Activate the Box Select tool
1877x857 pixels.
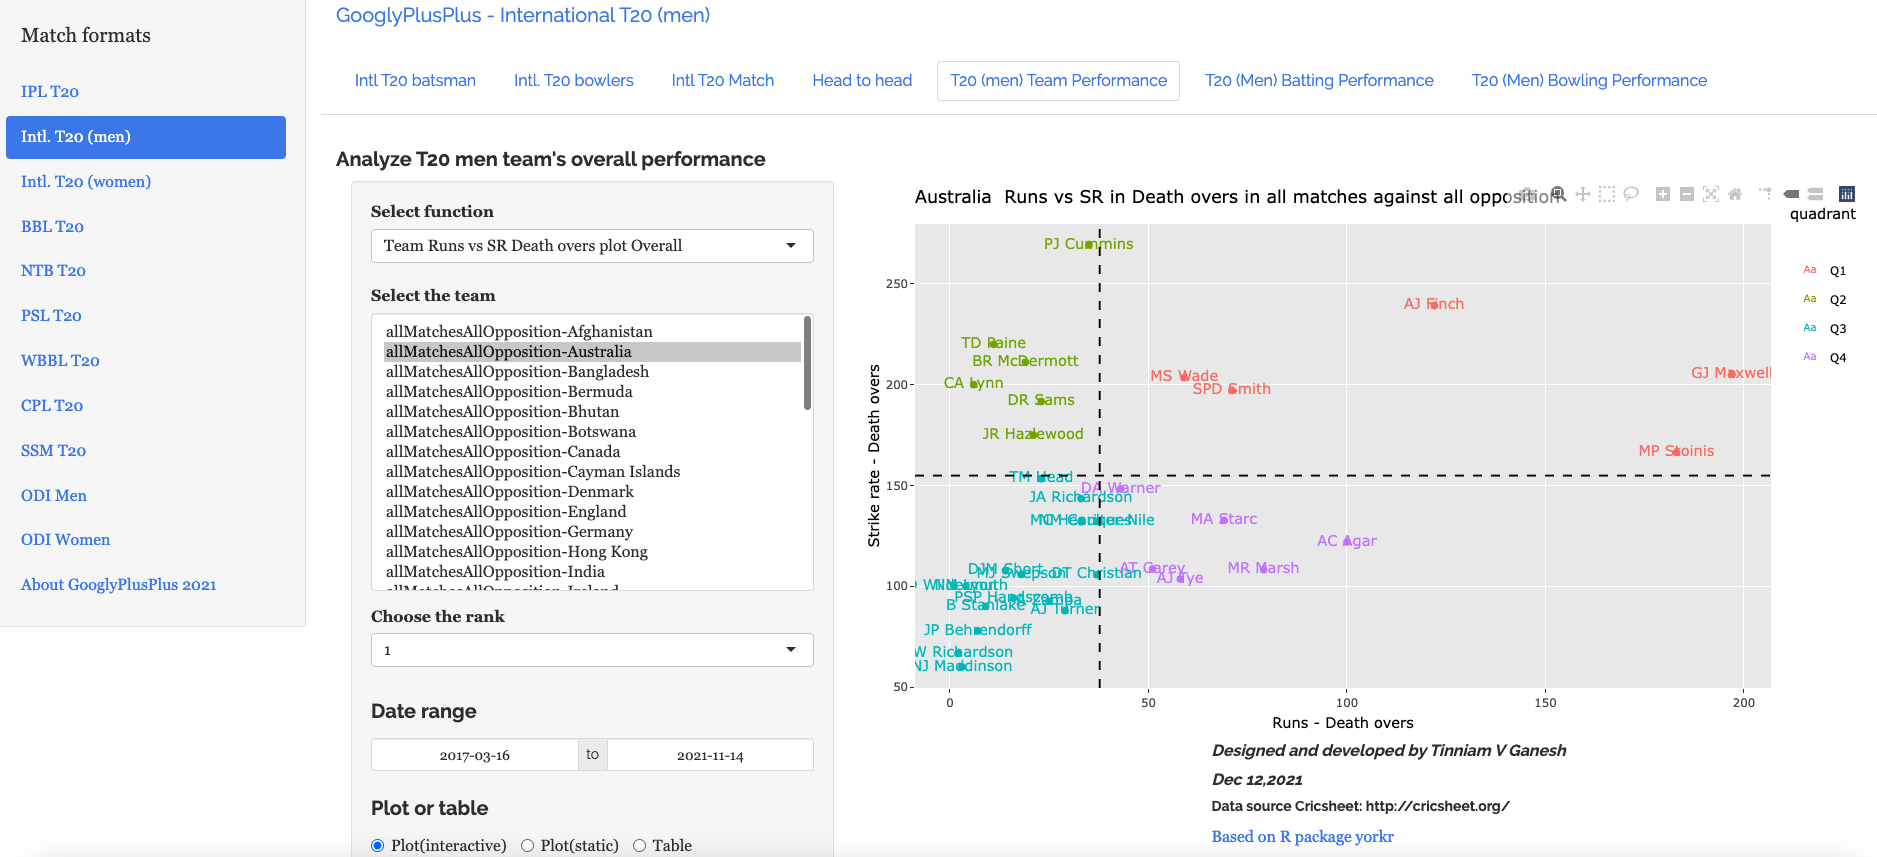coord(1606,194)
